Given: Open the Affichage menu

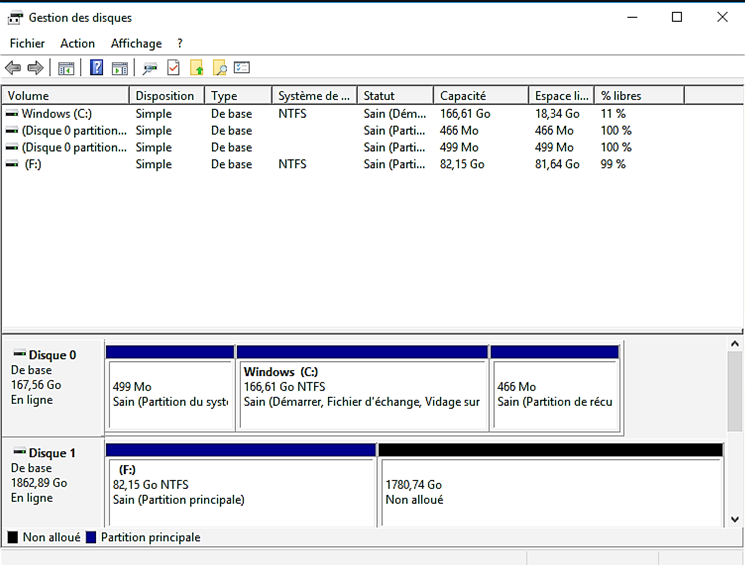Looking at the screenshot, I should point(136,43).
